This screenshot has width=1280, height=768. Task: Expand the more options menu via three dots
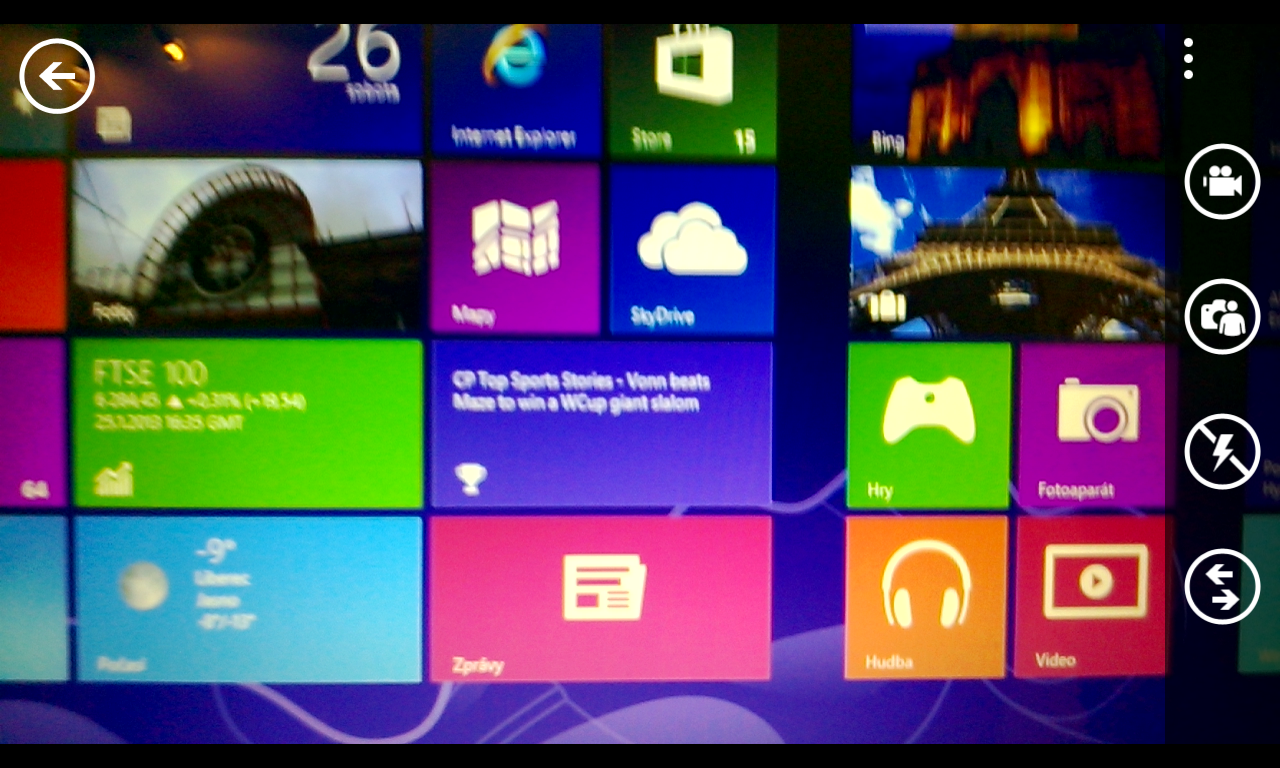click(x=1188, y=57)
